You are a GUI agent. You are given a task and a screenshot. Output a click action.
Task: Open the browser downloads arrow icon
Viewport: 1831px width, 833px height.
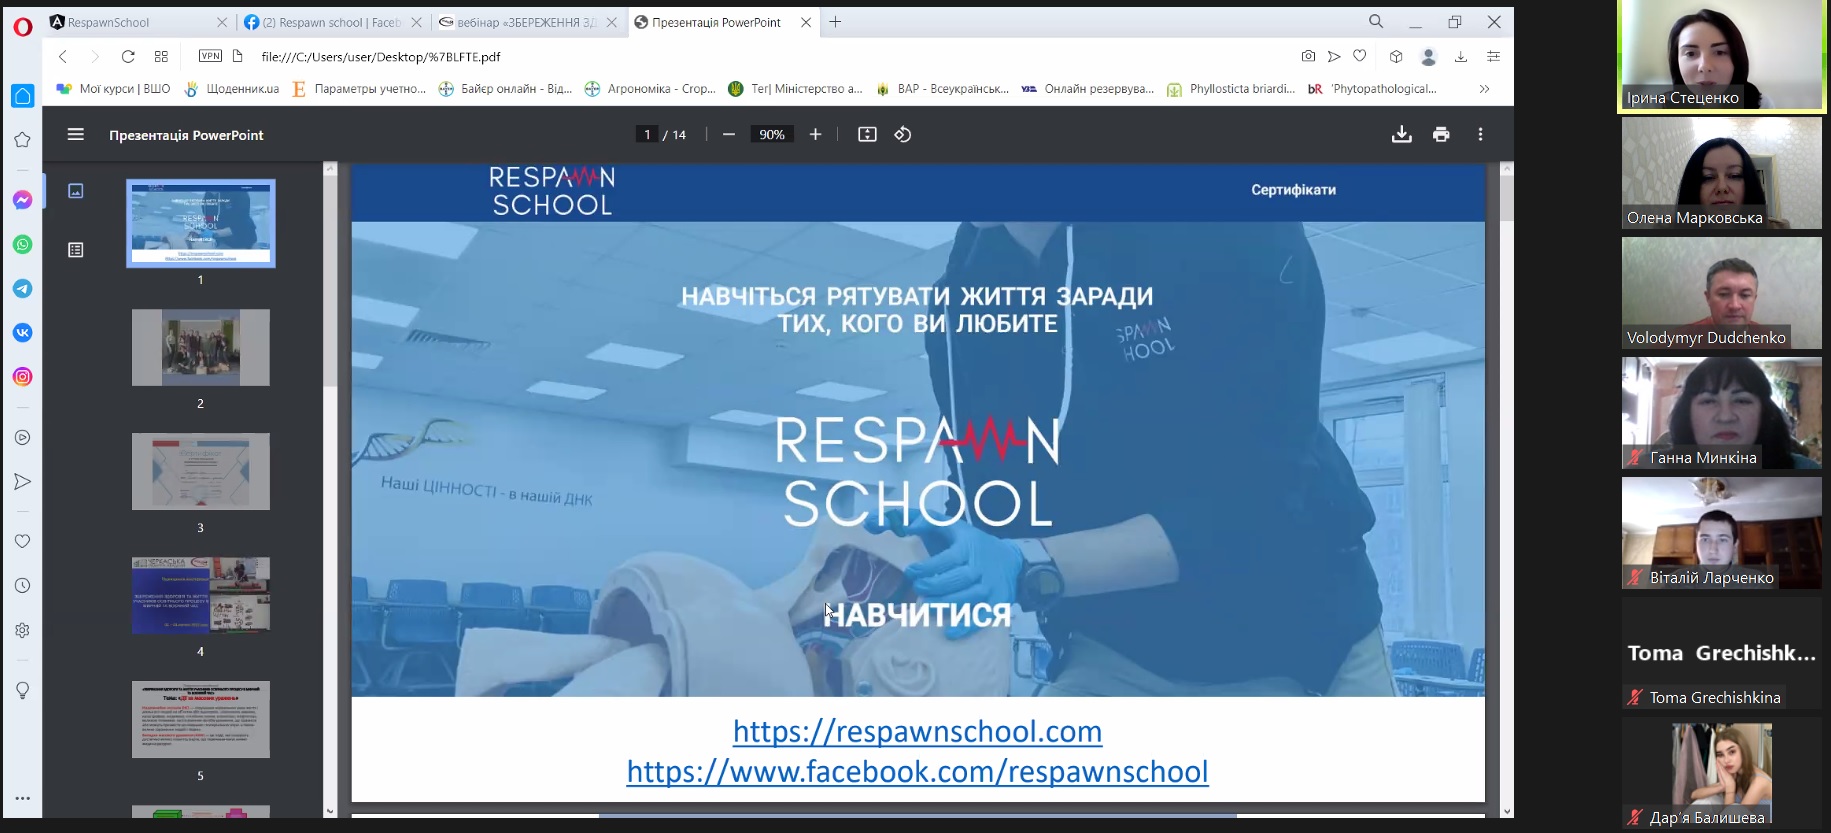[1461, 57]
